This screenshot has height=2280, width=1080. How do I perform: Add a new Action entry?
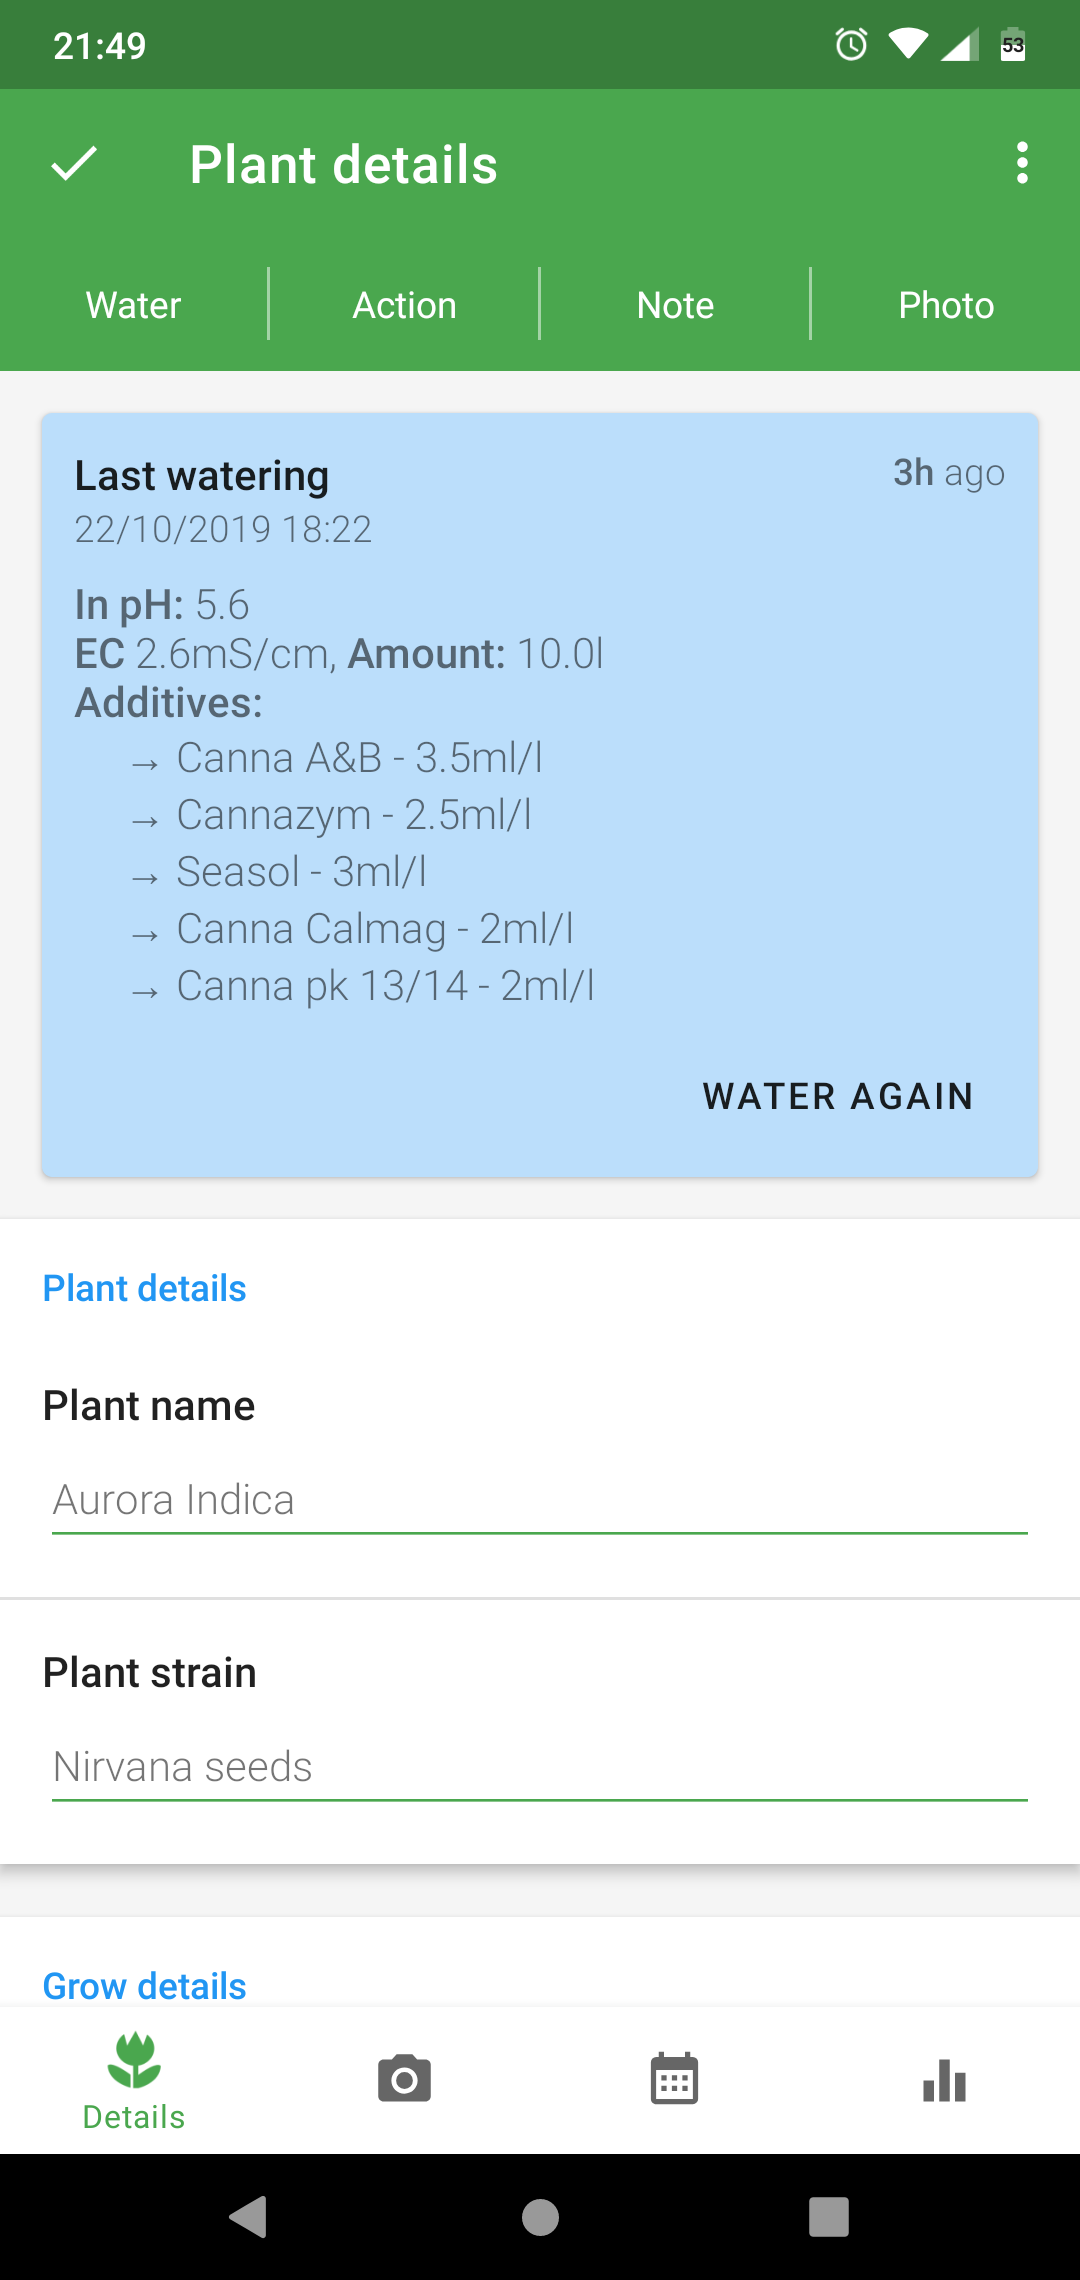pos(404,305)
